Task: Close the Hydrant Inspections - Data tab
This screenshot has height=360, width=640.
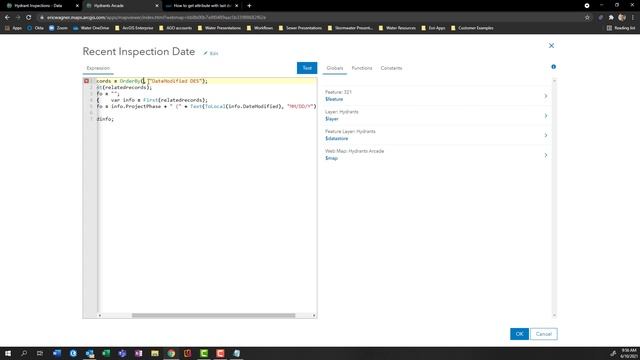Action: (x=77, y=6)
